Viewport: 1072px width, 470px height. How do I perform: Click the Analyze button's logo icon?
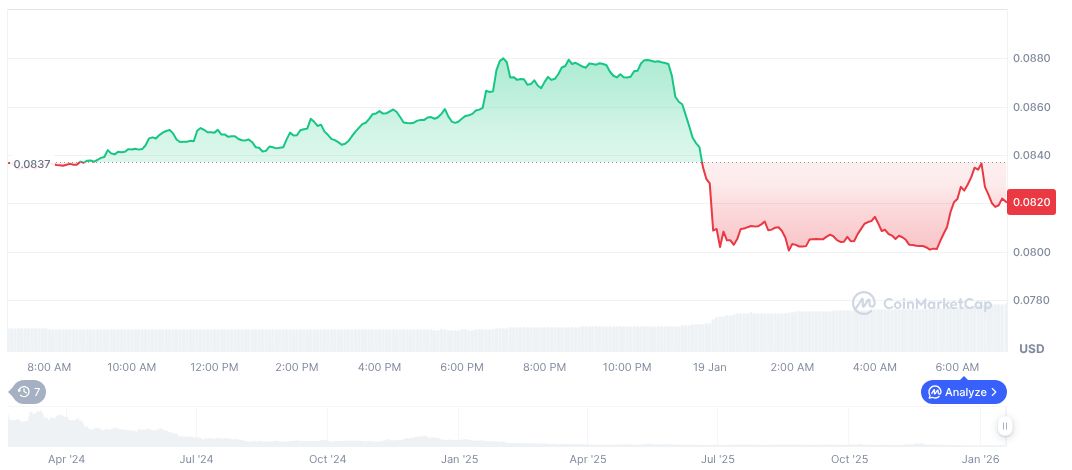[934, 392]
